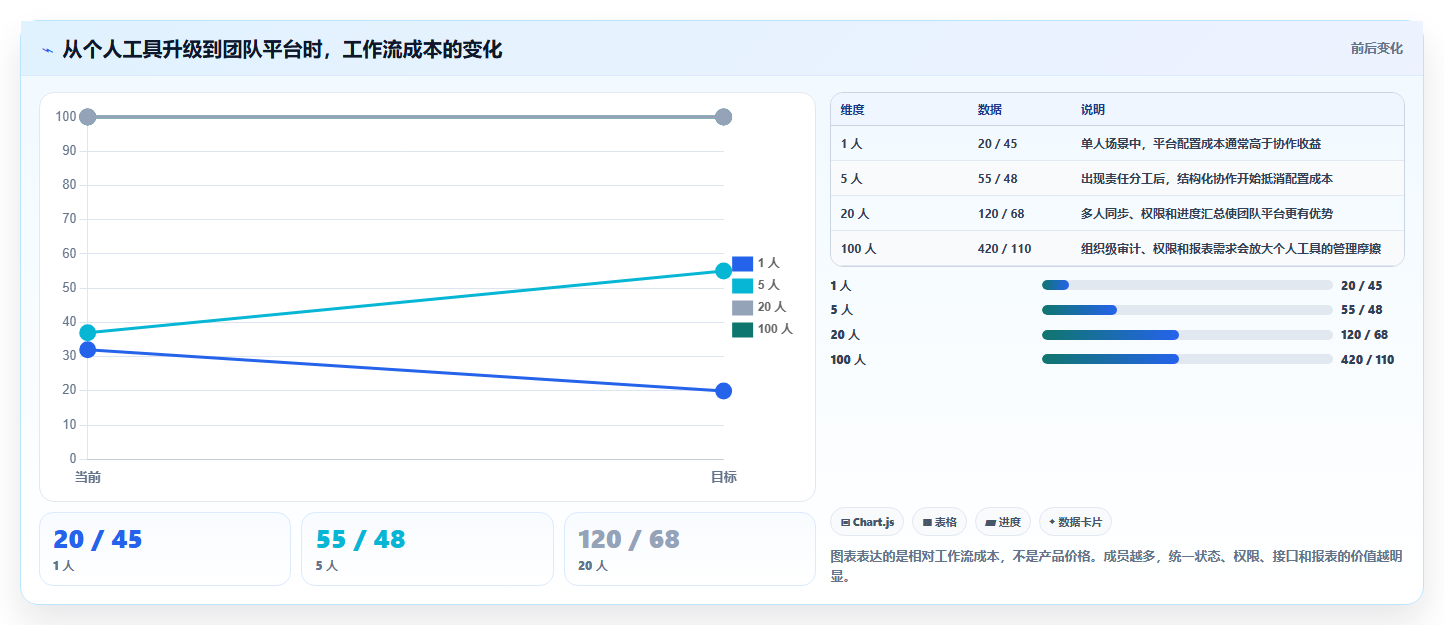Open the gray 120 / 68 data card
Viewport: 1444px width, 625px height.
690,549
